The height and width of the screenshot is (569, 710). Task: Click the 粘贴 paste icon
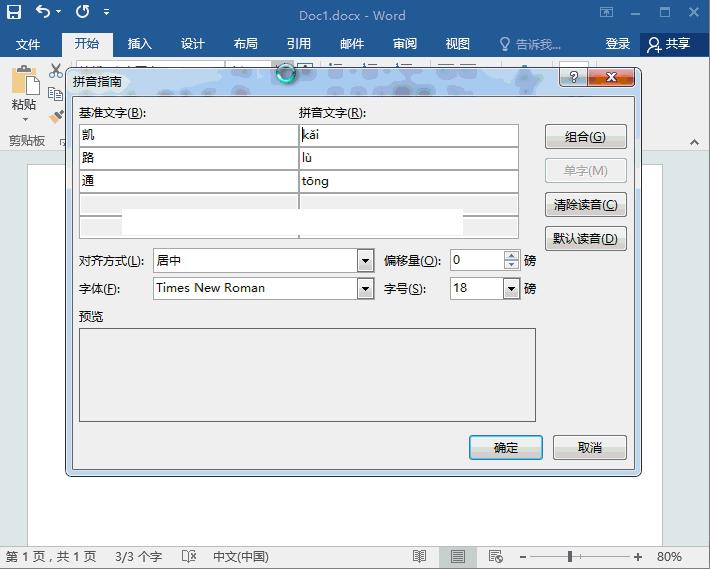24,81
